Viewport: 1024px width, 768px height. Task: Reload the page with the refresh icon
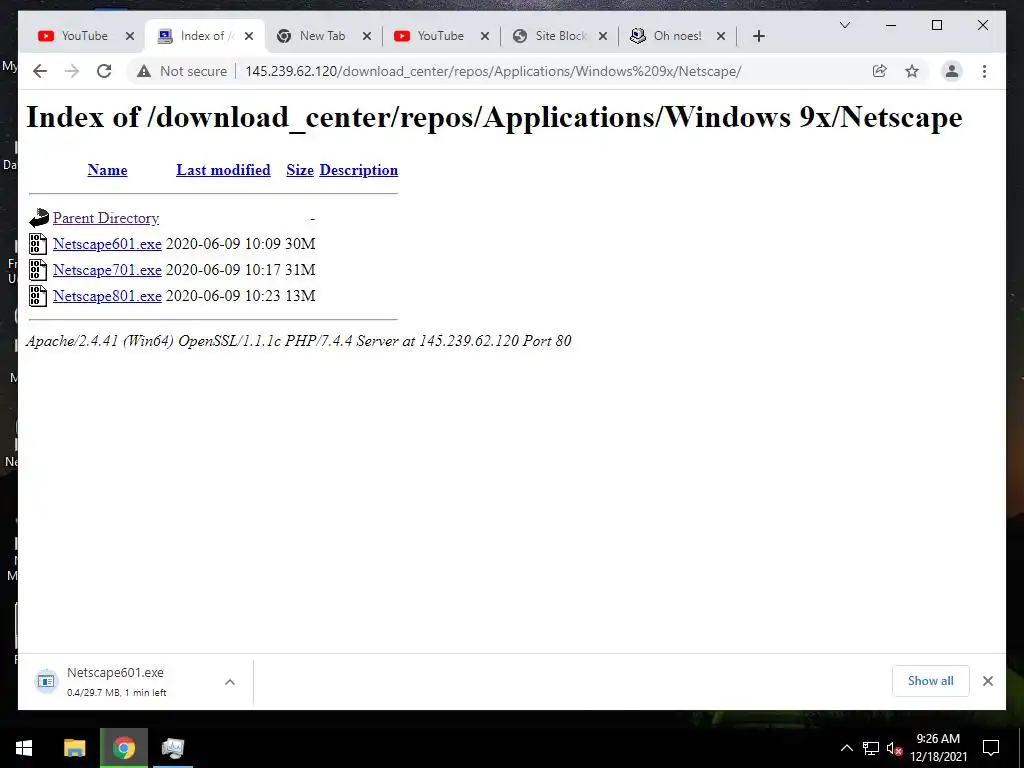(104, 71)
